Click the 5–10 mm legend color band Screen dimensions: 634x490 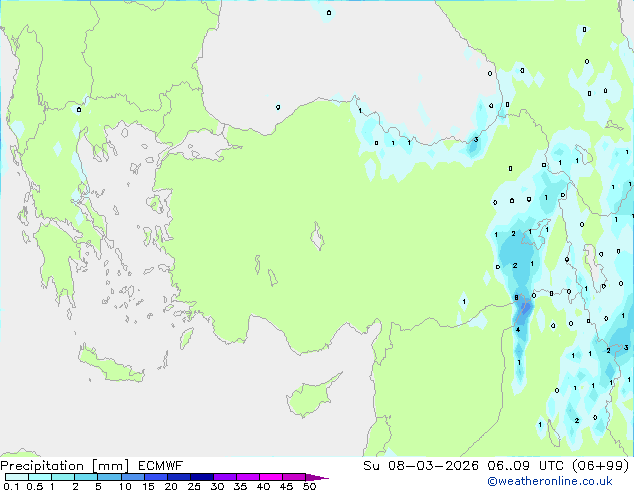tap(109, 477)
